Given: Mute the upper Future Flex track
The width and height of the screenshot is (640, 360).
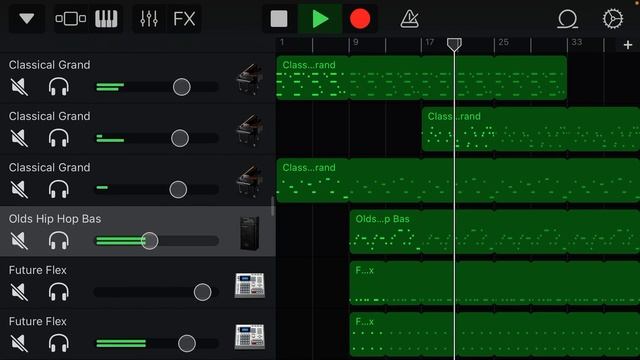Looking at the screenshot, I should (x=19, y=292).
